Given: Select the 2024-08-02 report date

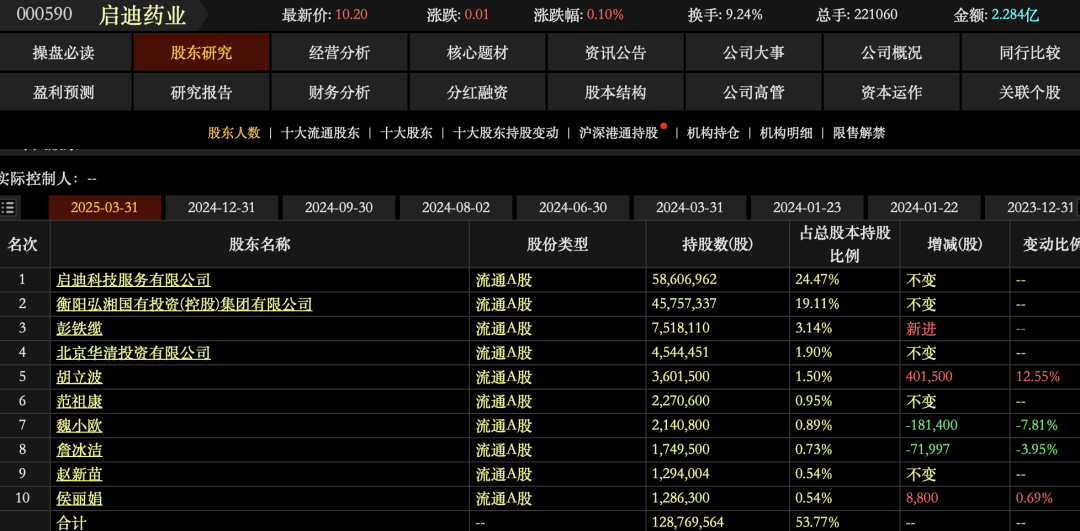Looking at the screenshot, I should [x=456, y=207].
